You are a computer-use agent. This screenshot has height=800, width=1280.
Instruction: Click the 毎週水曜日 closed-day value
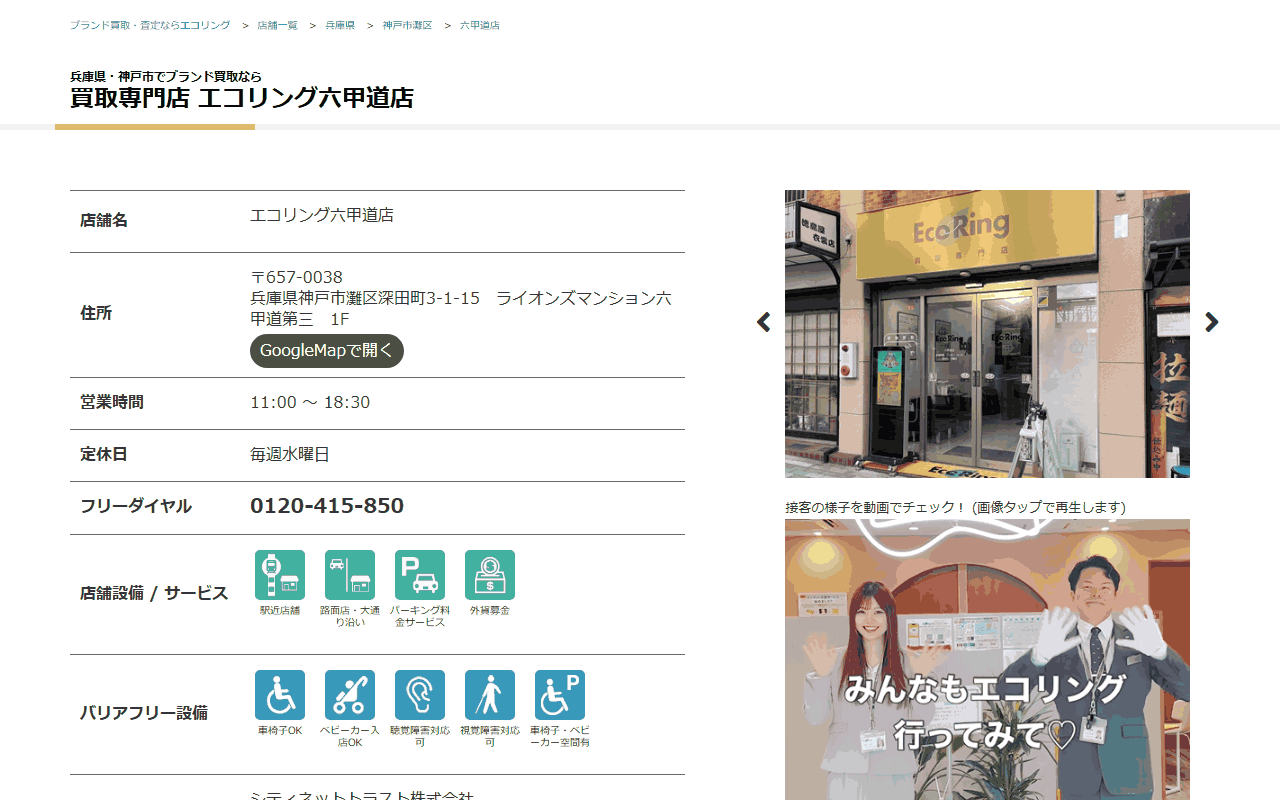click(x=290, y=454)
